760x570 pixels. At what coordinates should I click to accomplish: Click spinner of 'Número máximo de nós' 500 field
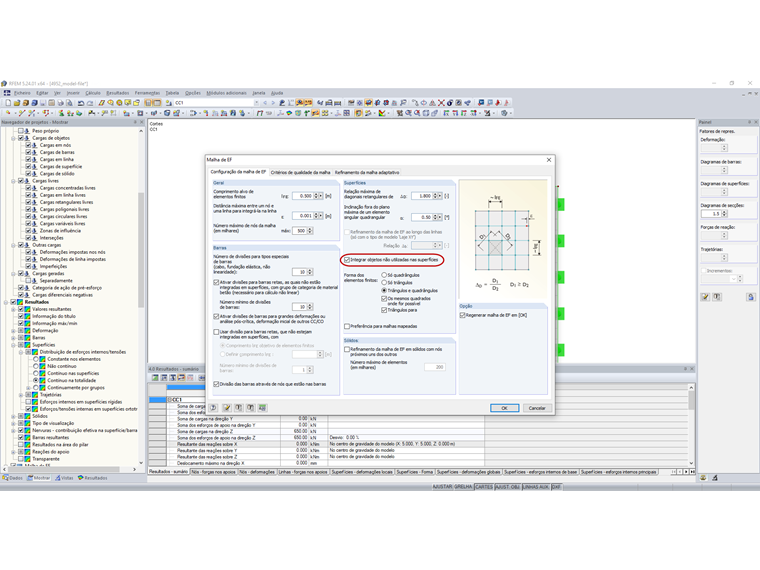click(x=310, y=231)
